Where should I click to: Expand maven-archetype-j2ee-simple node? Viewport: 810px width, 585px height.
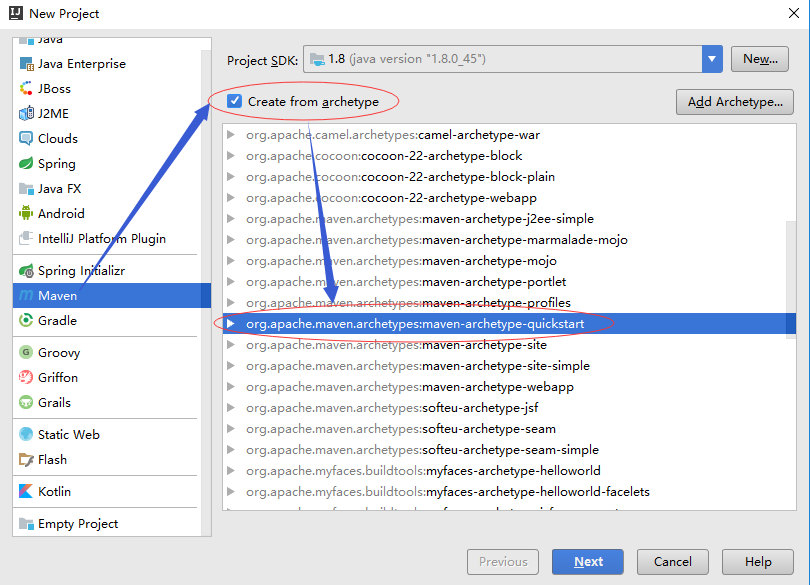pos(231,219)
